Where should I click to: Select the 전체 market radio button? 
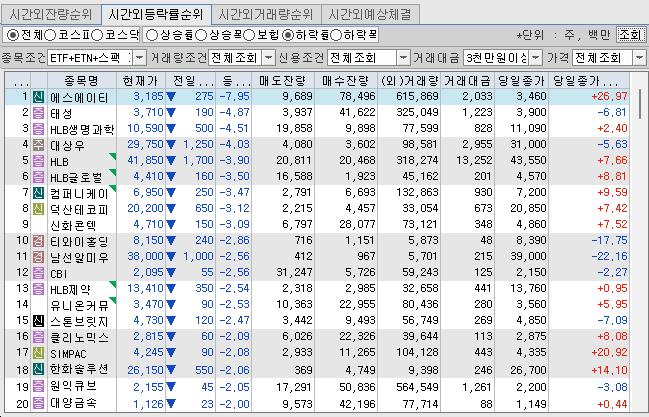(13, 35)
